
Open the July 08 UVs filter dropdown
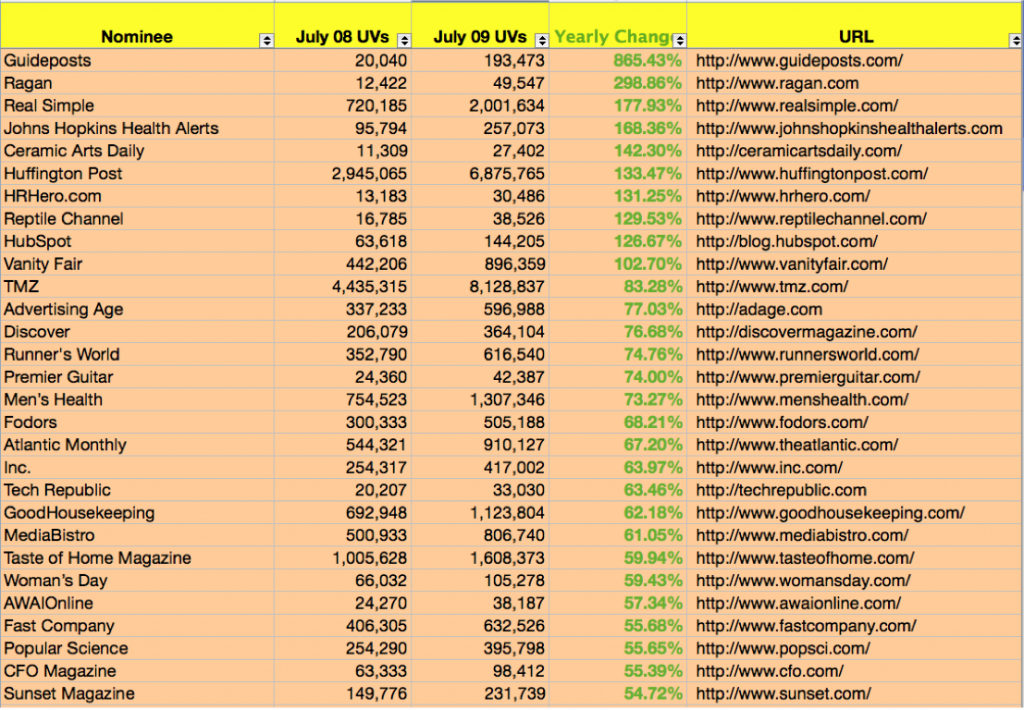click(x=404, y=41)
